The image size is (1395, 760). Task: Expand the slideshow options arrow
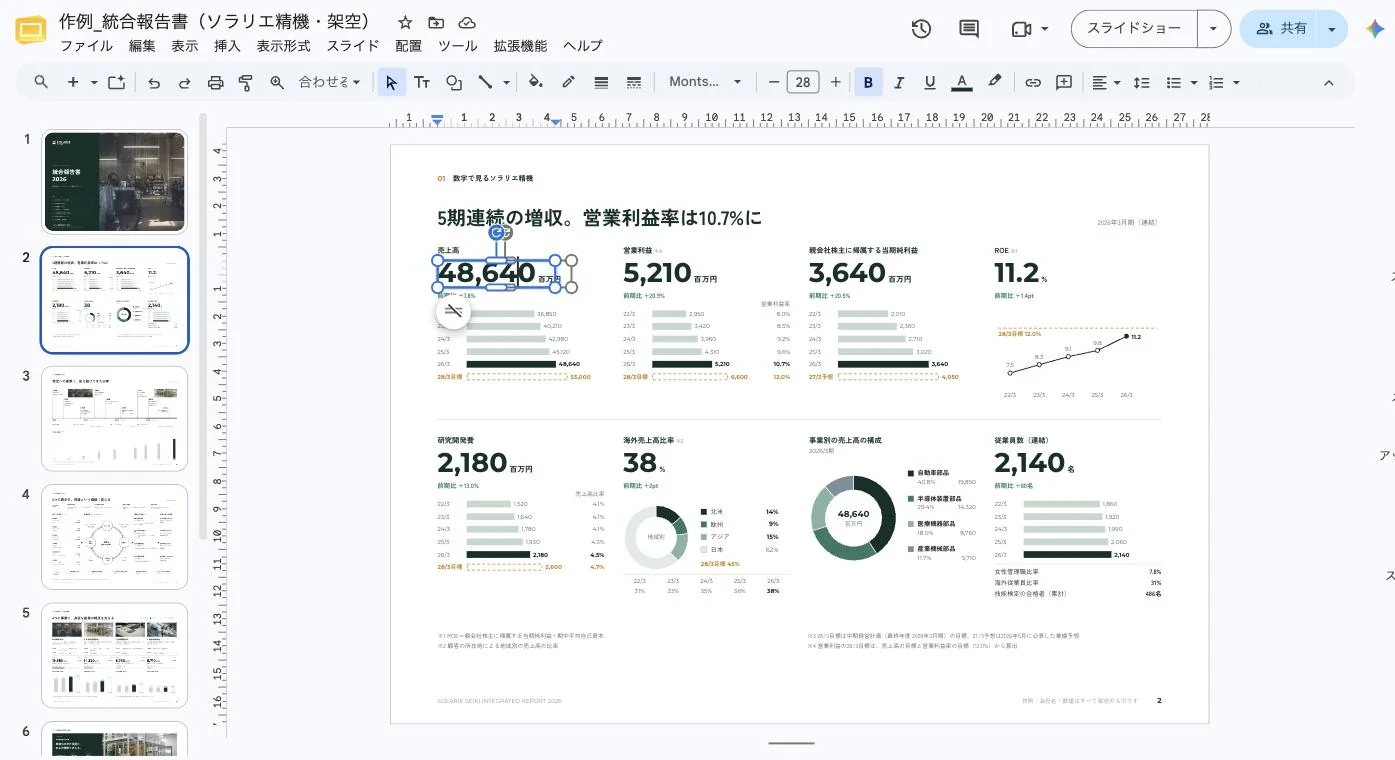[x=1213, y=29]
